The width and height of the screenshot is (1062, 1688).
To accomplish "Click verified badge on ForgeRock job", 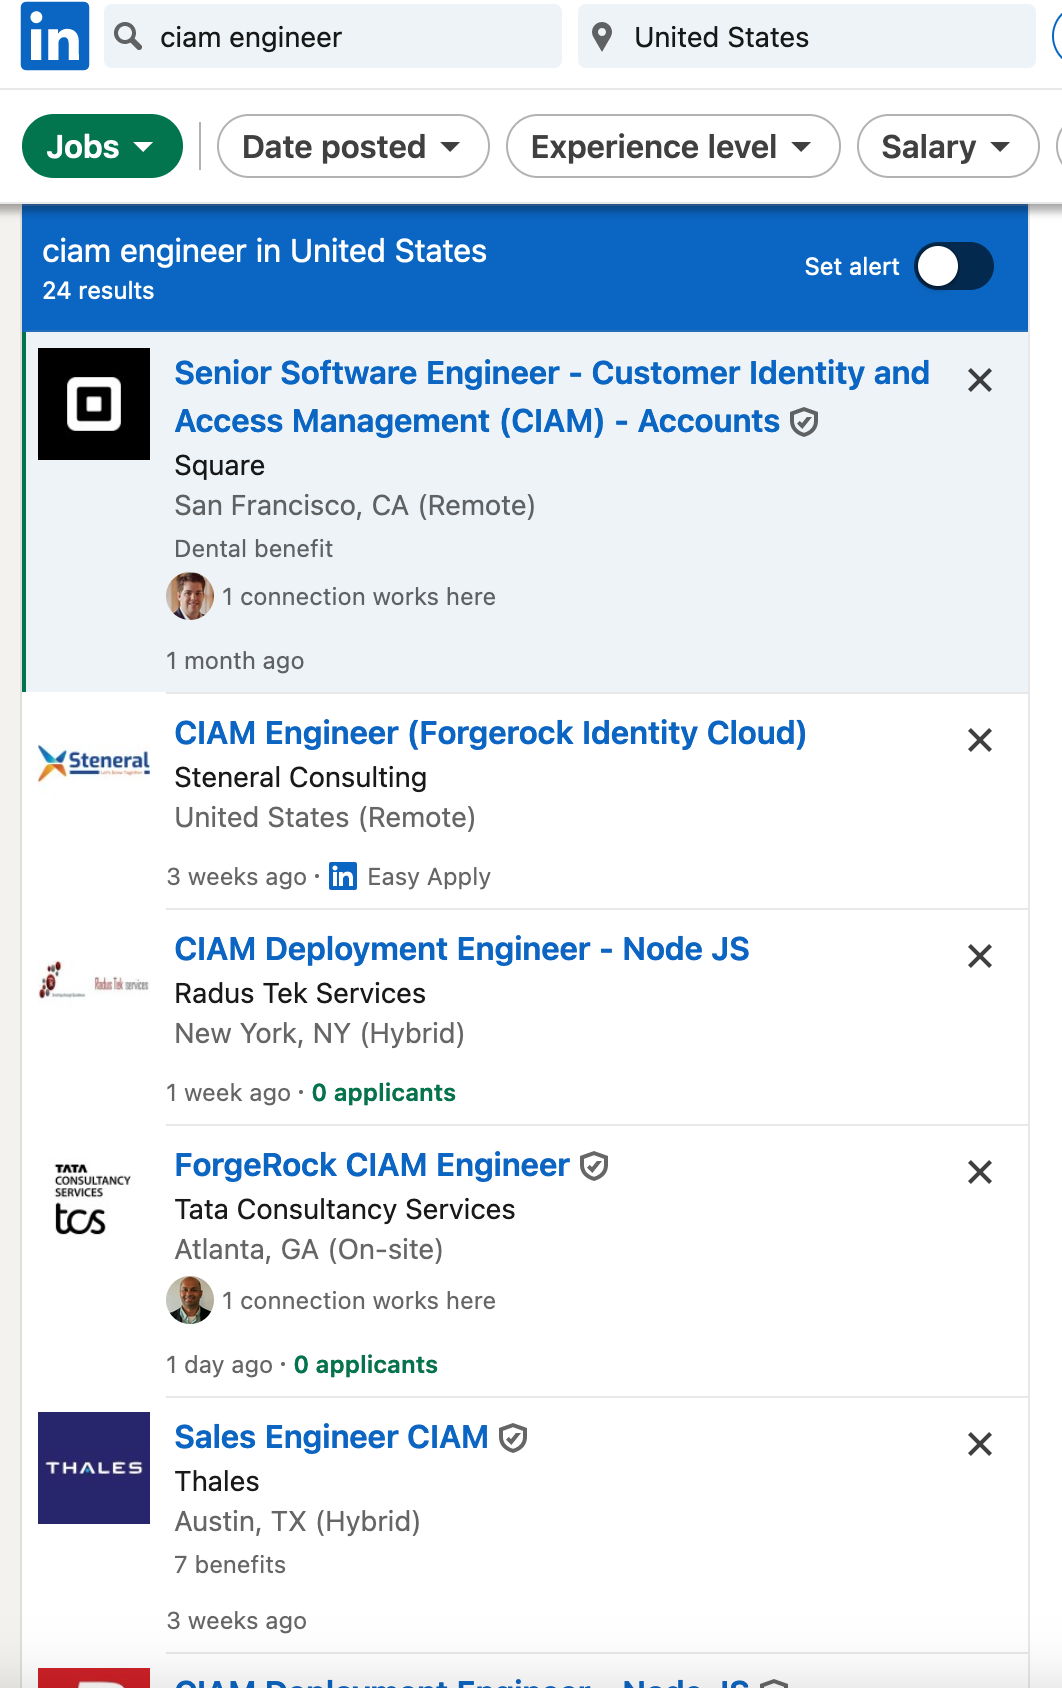I will pos(594,1166).
